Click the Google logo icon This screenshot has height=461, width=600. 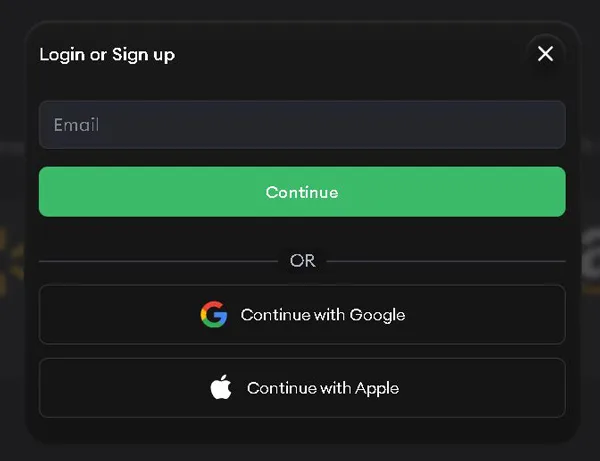[x=213, y=315]
